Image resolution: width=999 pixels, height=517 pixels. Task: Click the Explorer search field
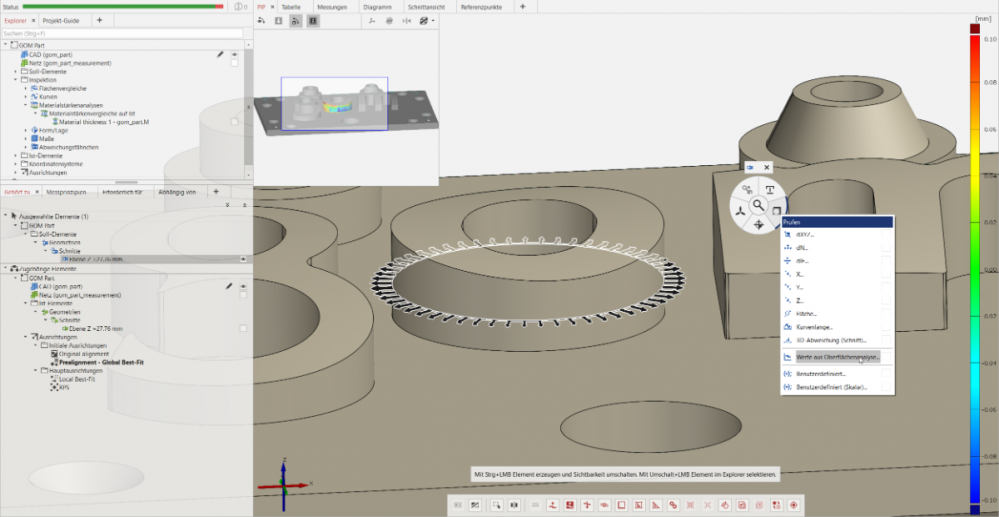pyautogui.click(x=120, y=33)
